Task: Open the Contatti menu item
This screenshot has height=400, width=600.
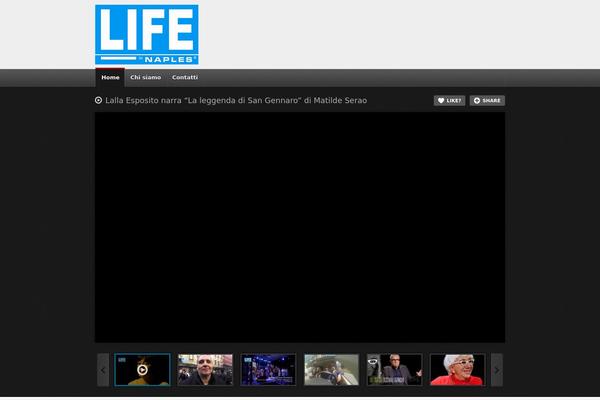Action: pyautogui.click(x=185, y=77)
